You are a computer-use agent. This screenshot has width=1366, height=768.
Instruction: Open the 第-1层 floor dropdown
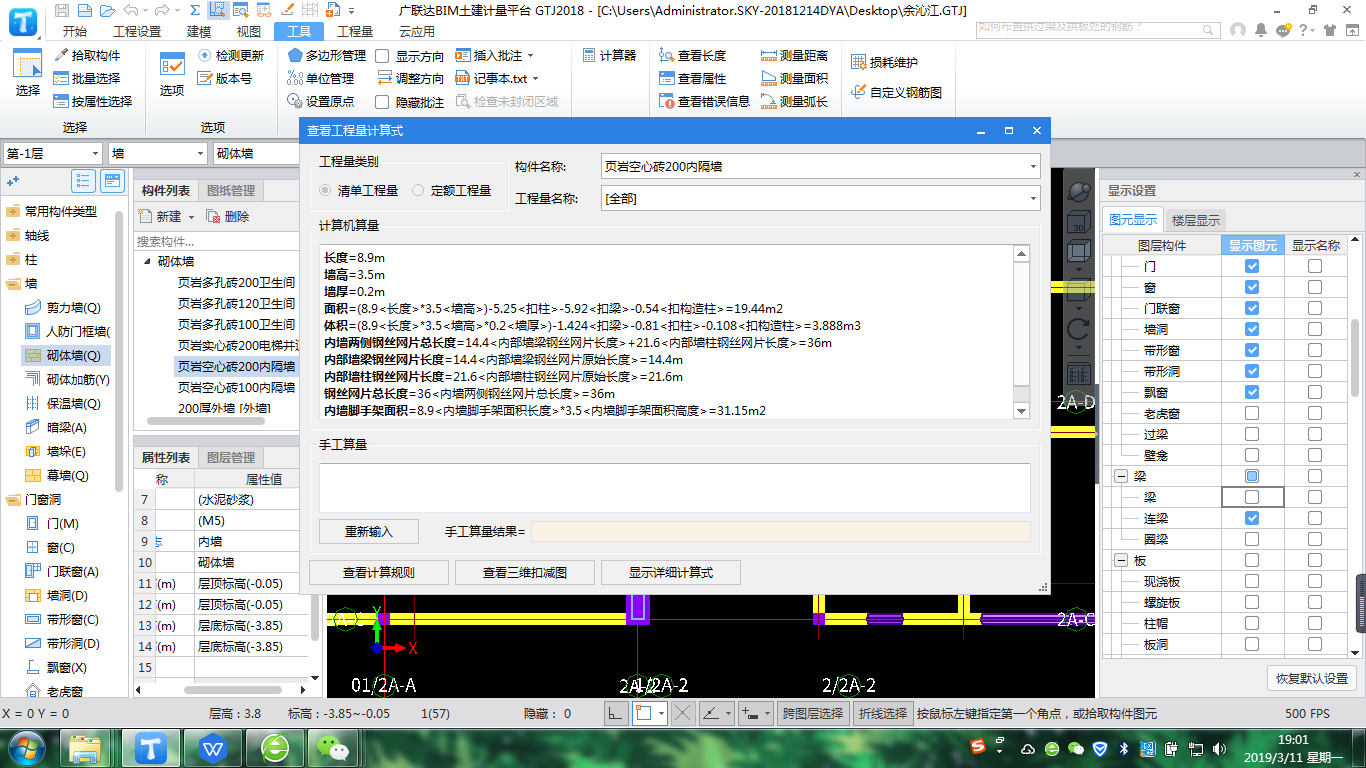(52, 153)
